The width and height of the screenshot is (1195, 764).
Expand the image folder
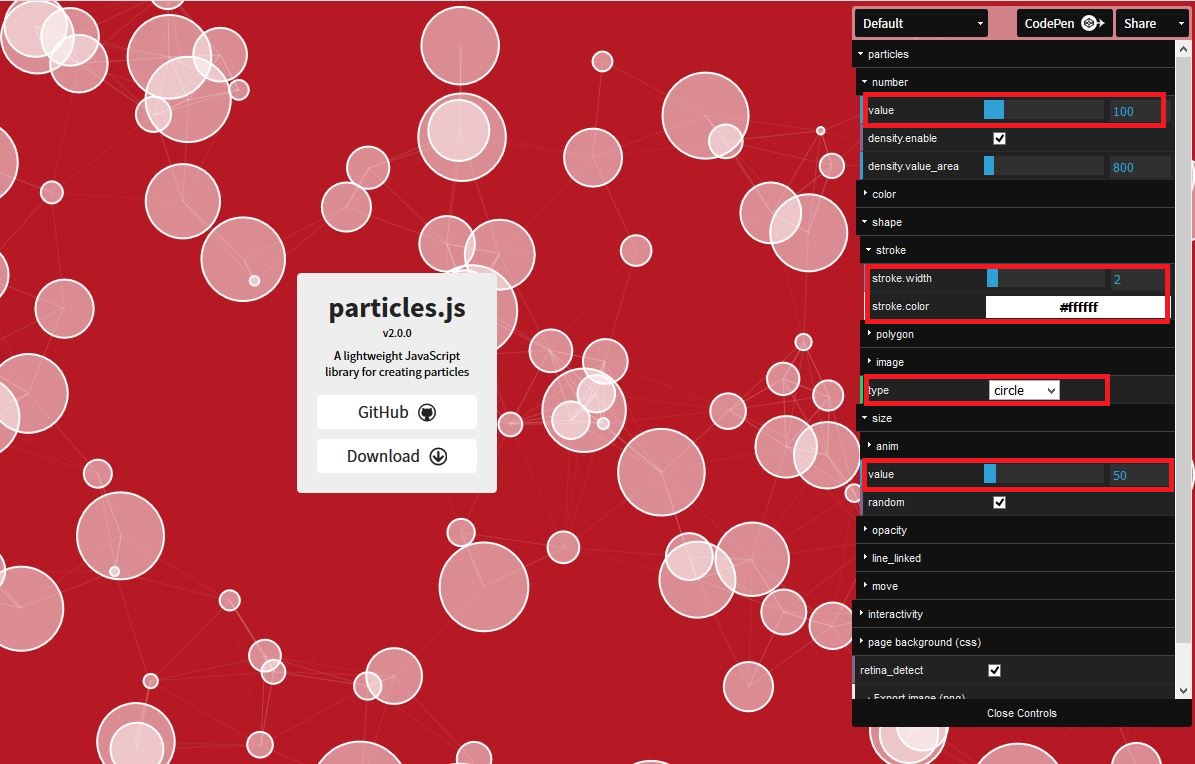pyautogui.click(x=1019, y=362)
